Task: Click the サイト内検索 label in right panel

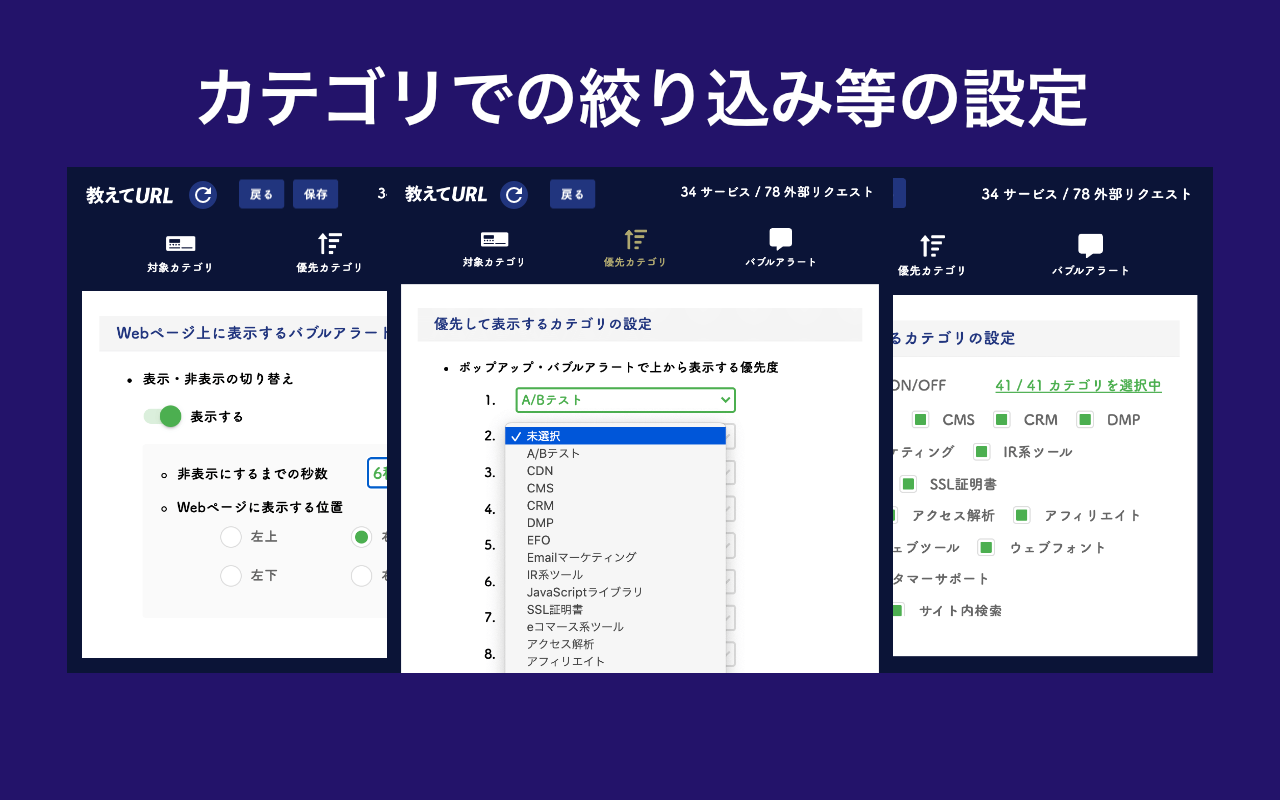Action: (x=960, y=610)
